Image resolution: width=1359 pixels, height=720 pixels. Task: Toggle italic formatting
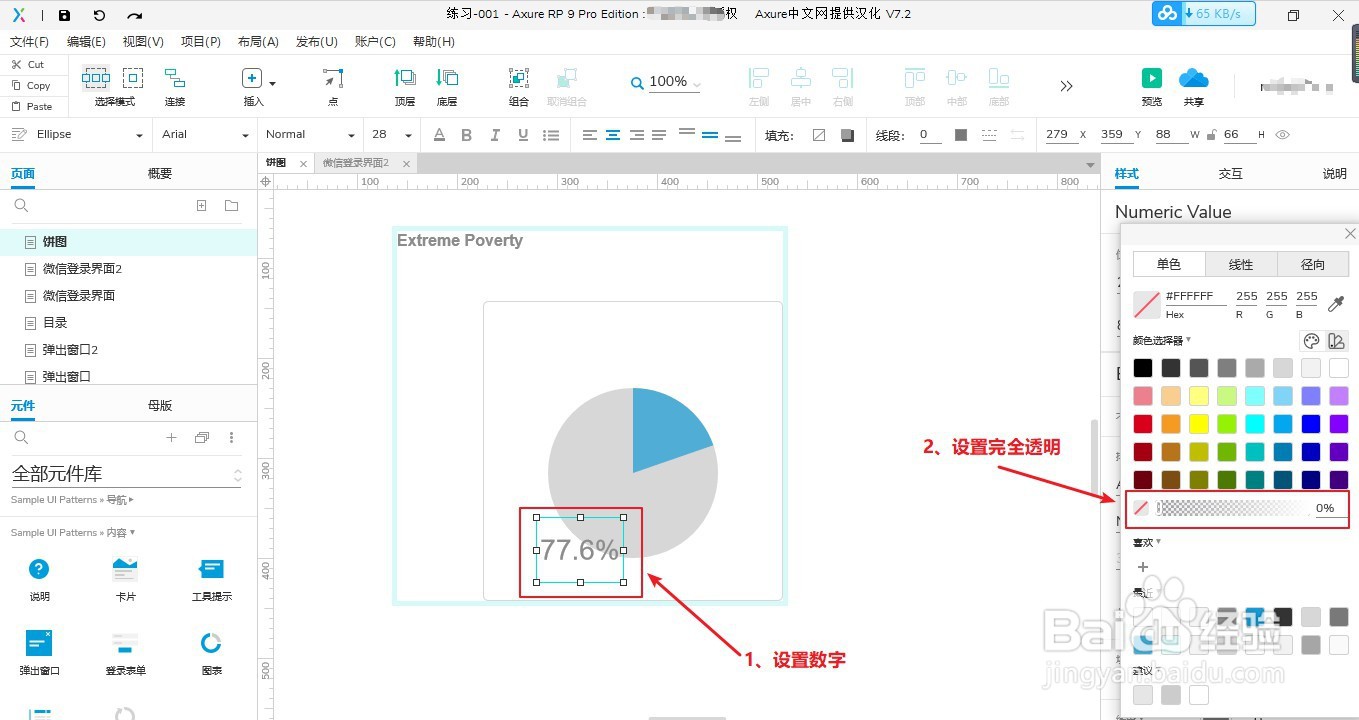494,135
